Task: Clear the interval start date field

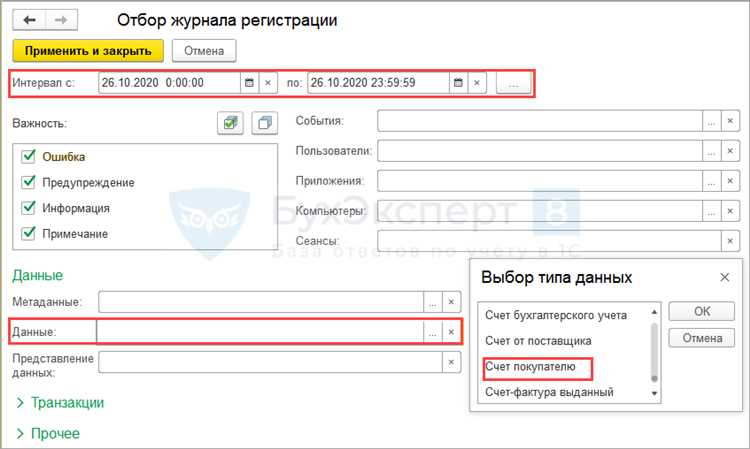Action: tap(268, 83)
